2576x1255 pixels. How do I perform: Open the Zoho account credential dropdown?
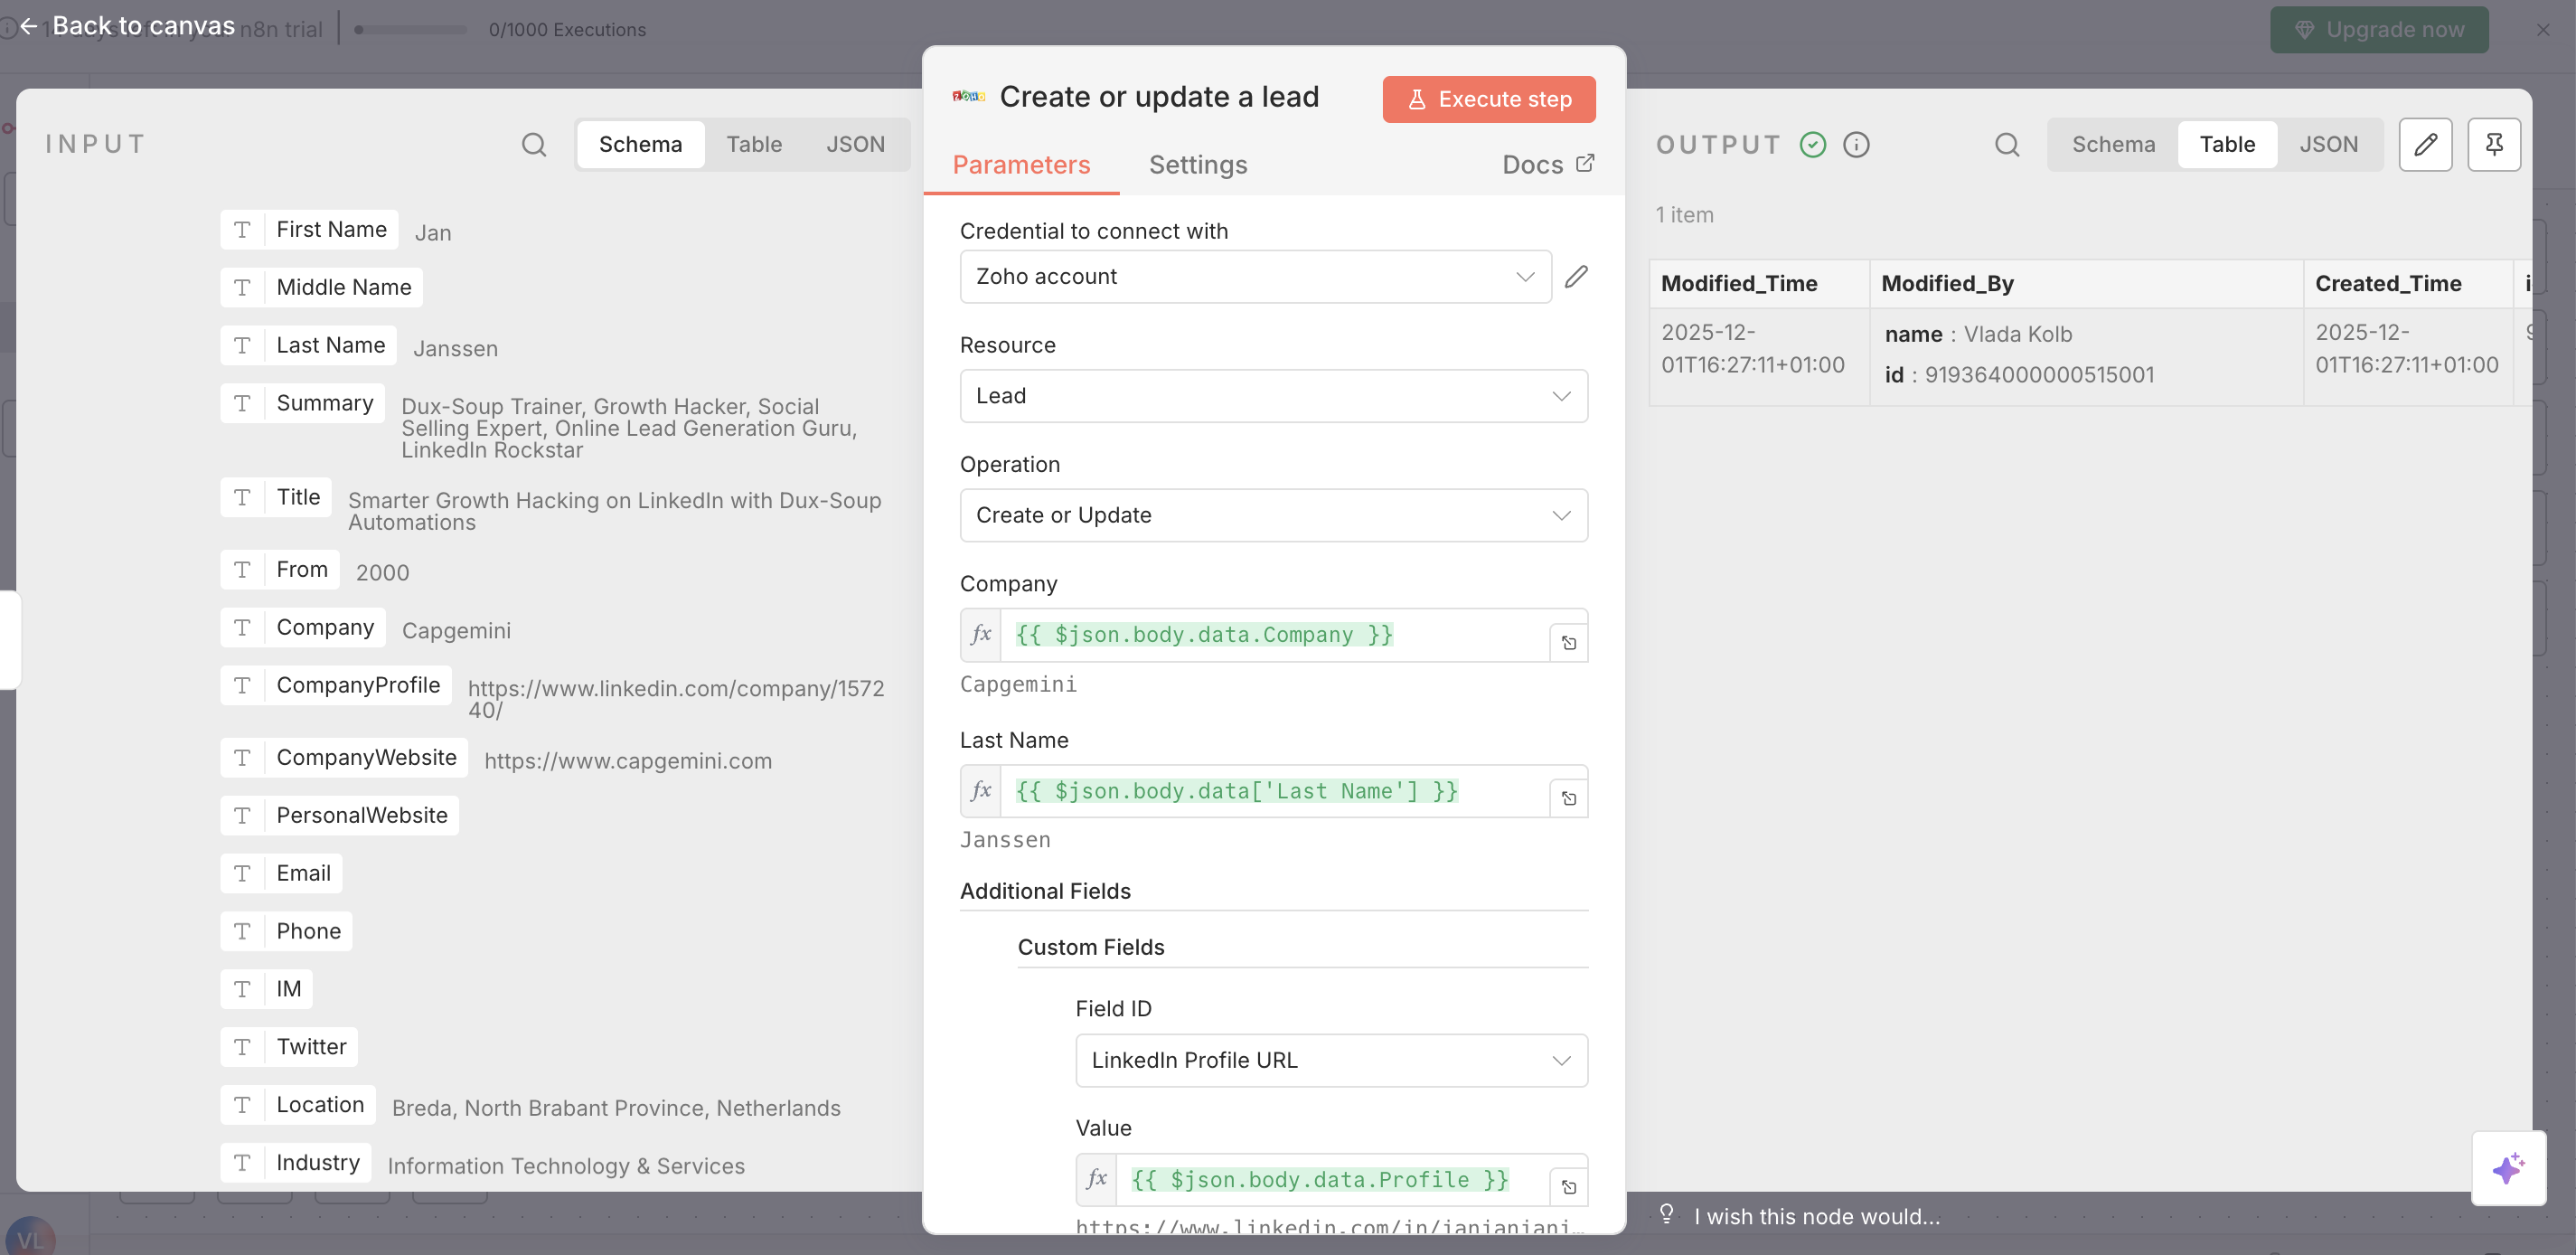[1254, 277]
